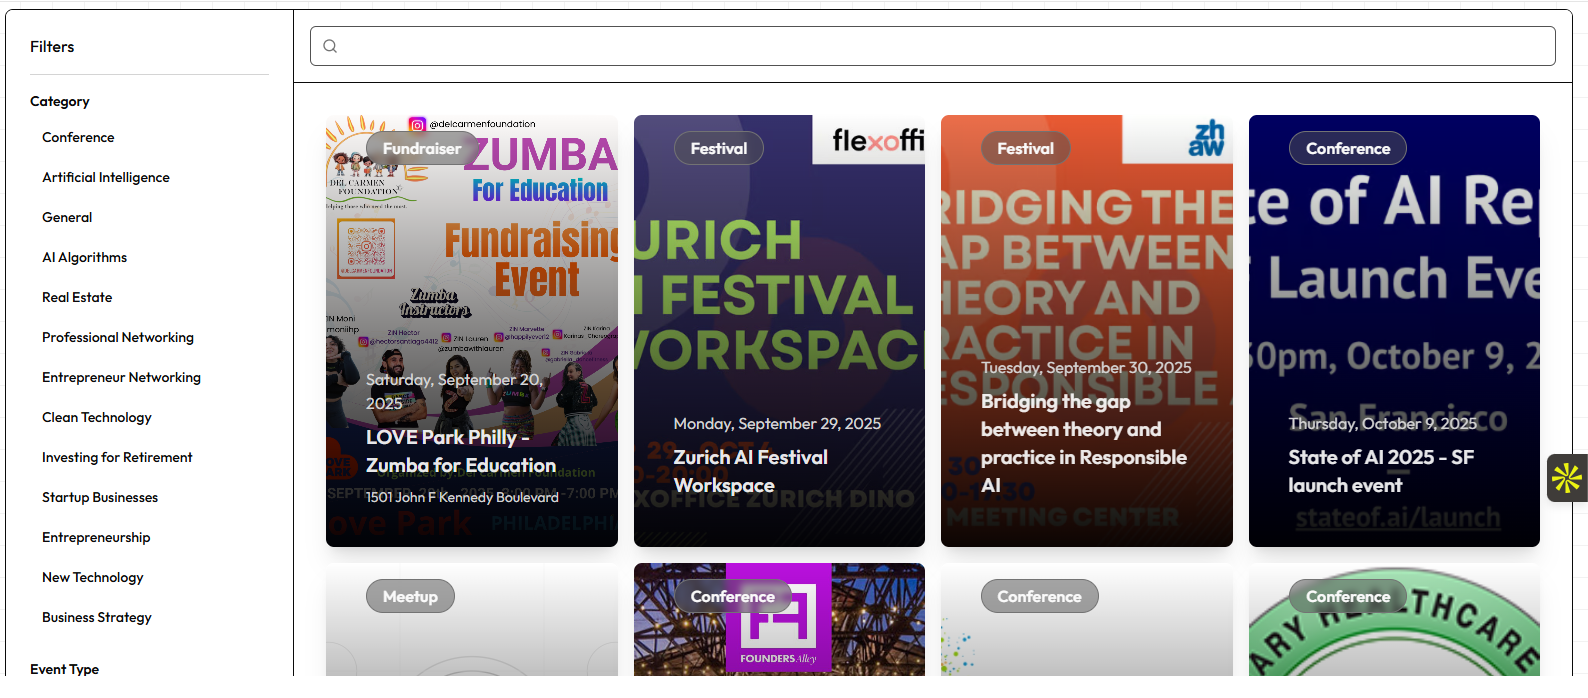Open State of AI 2025 SF launch event

[x=1381, y=471]
